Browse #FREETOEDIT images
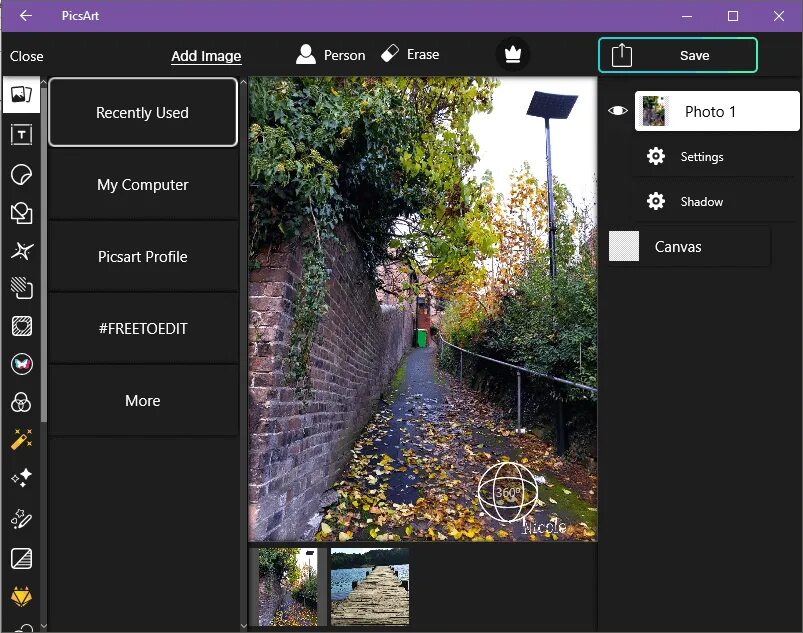This screenshot has width=803, height=633. coord(143,328)
